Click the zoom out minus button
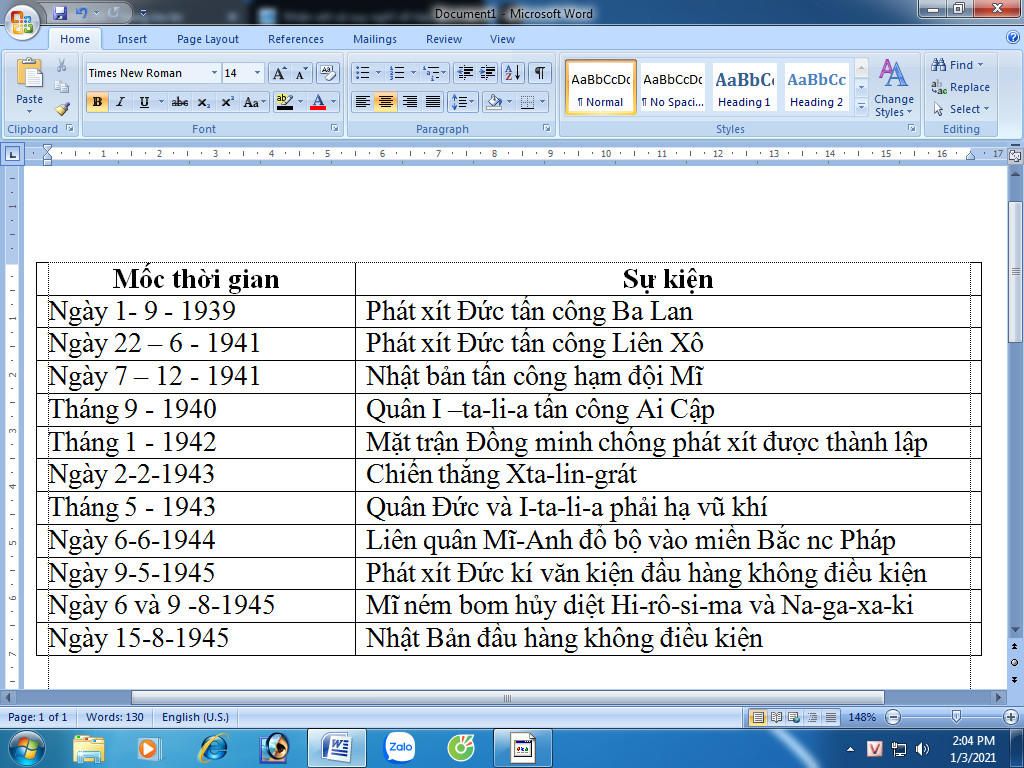Image resolution: width=1024 pixels, height=768 pixels. [893, 717]
